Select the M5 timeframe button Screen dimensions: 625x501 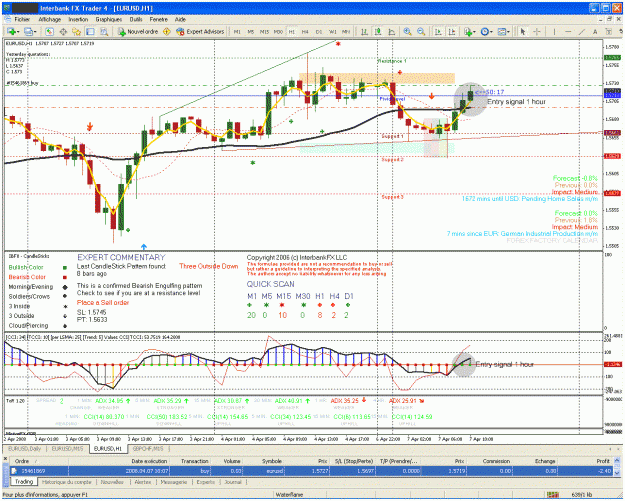pyautogui.click(x=251, y=31)
